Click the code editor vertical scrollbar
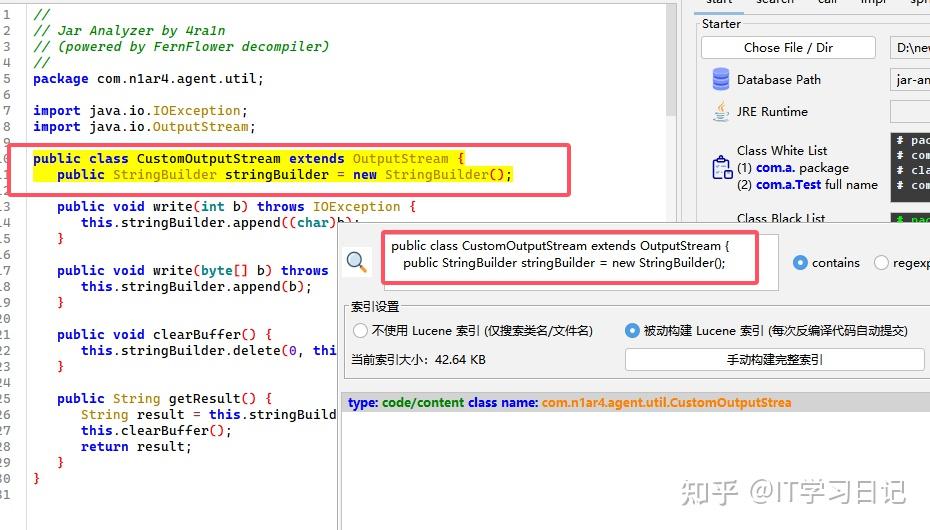Screen dimensions: 930x530 [671, 59]
